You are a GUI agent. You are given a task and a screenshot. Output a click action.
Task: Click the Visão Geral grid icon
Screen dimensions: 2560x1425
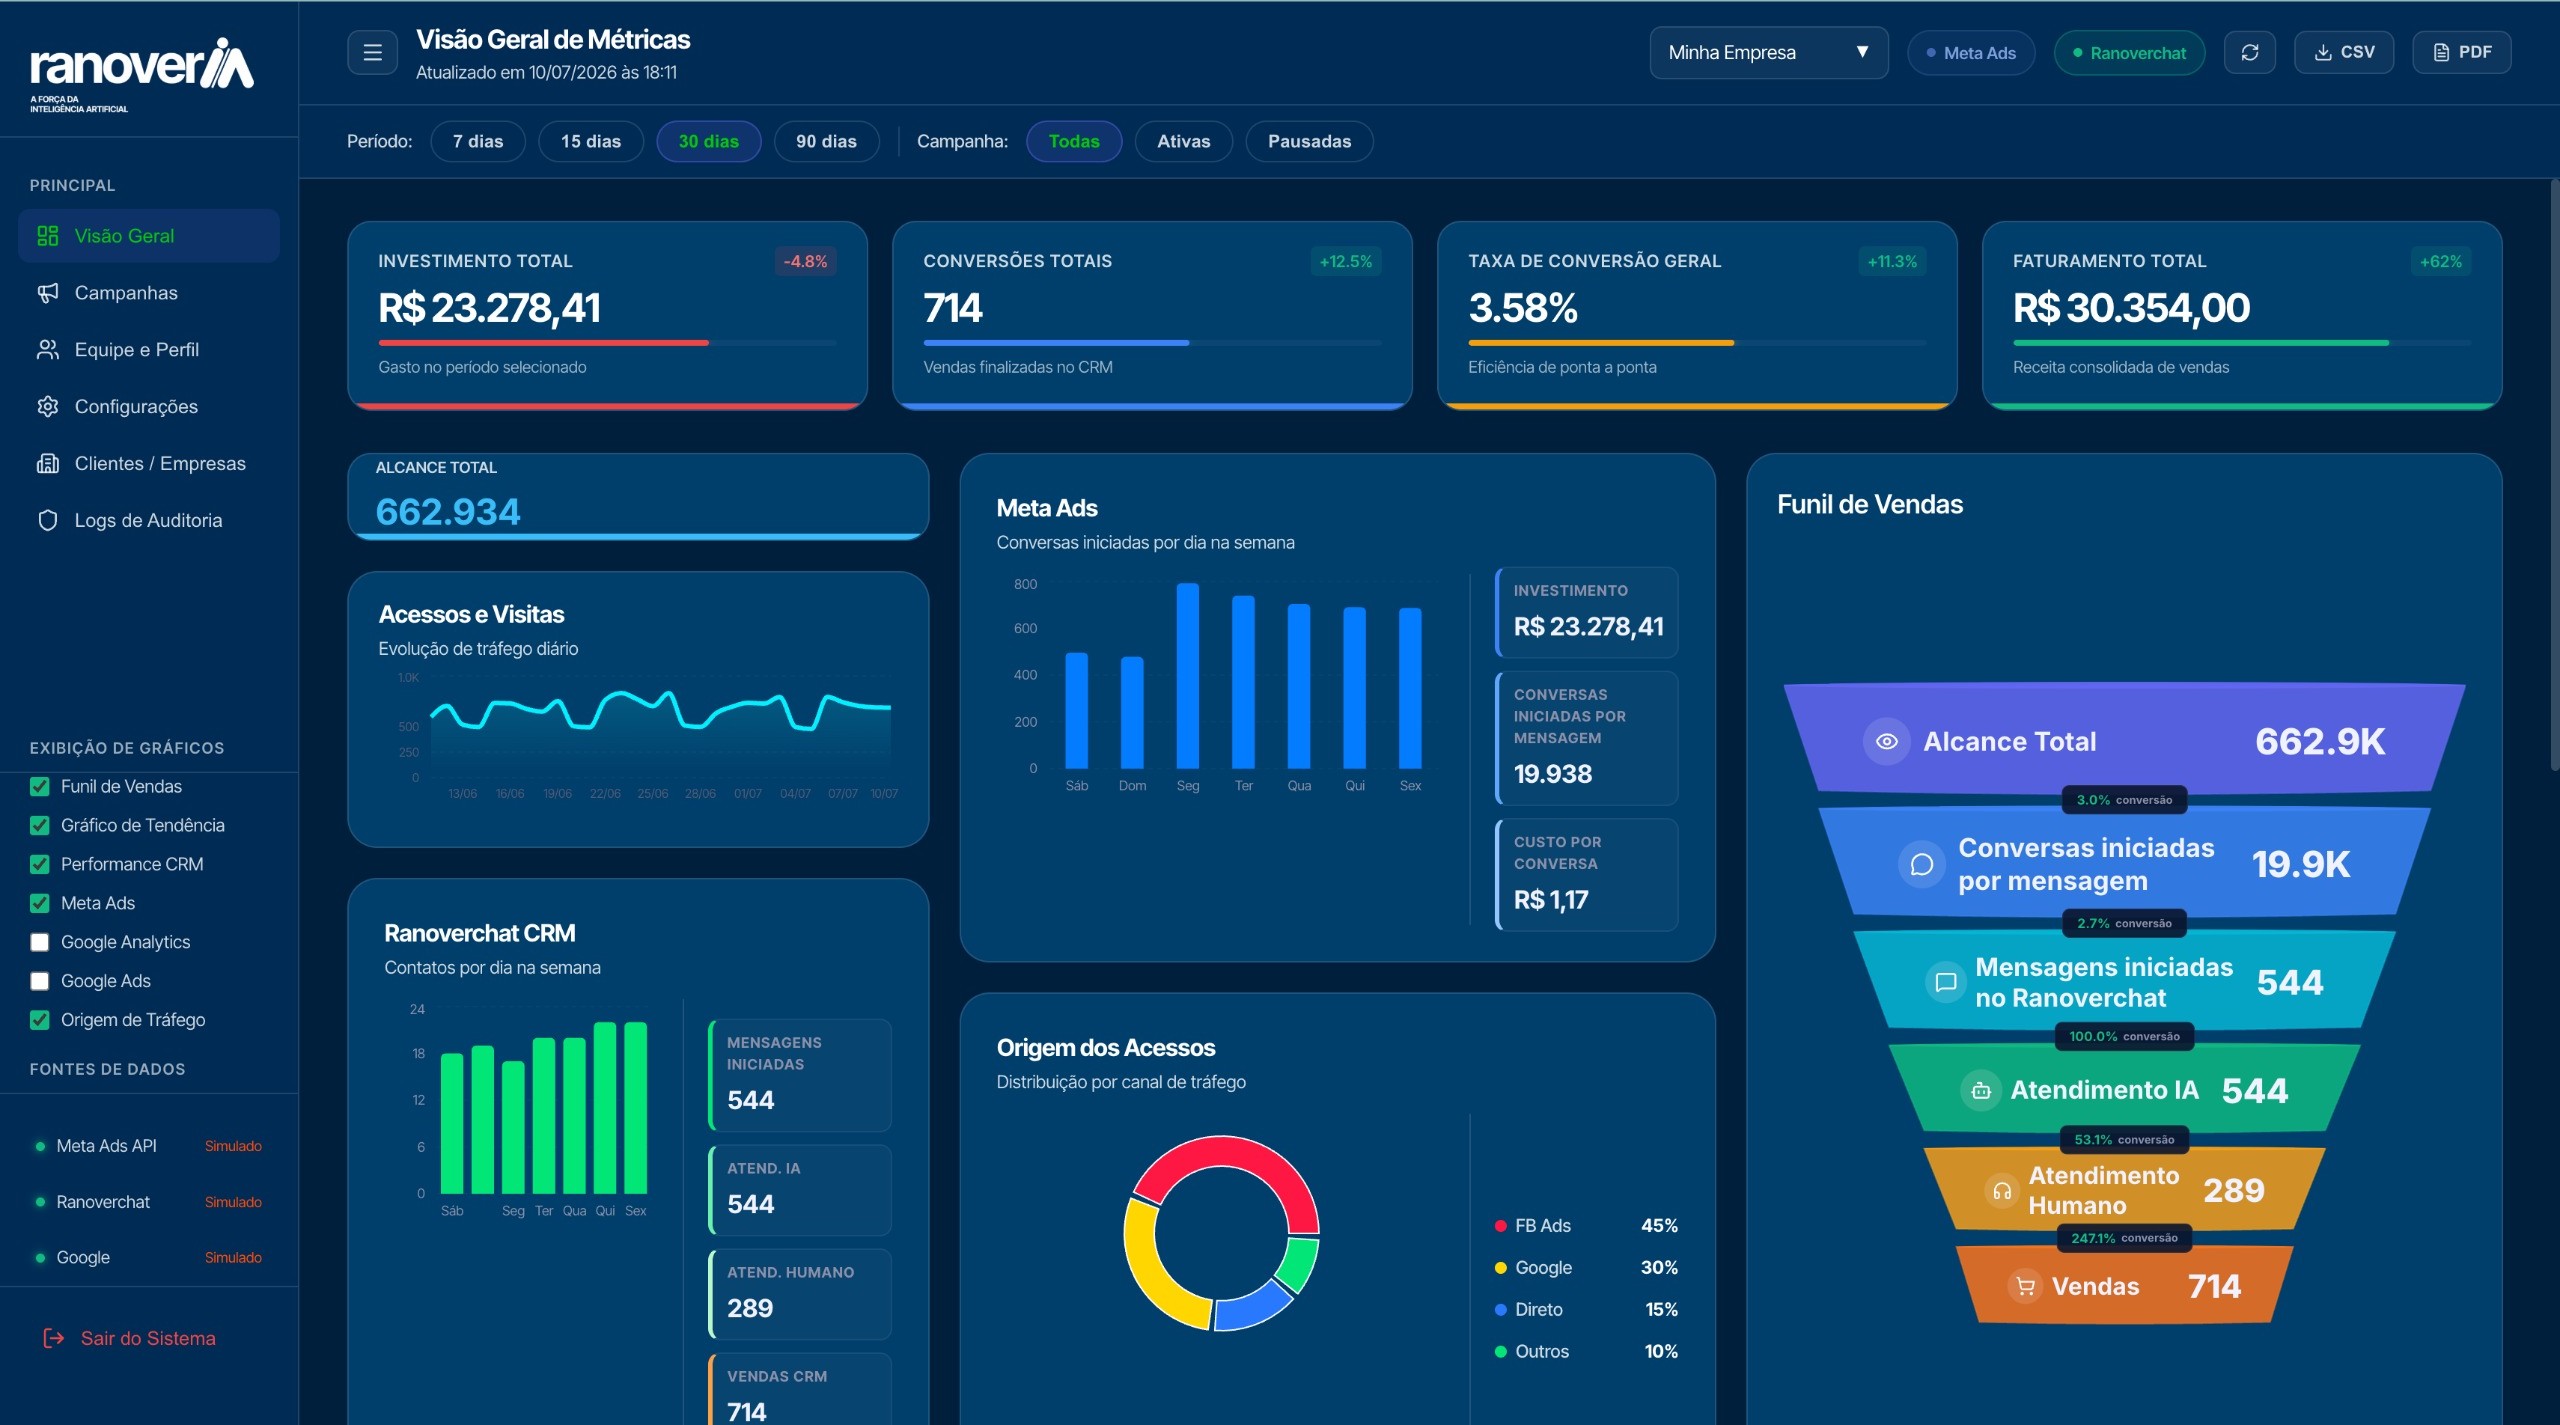[47, 236]
